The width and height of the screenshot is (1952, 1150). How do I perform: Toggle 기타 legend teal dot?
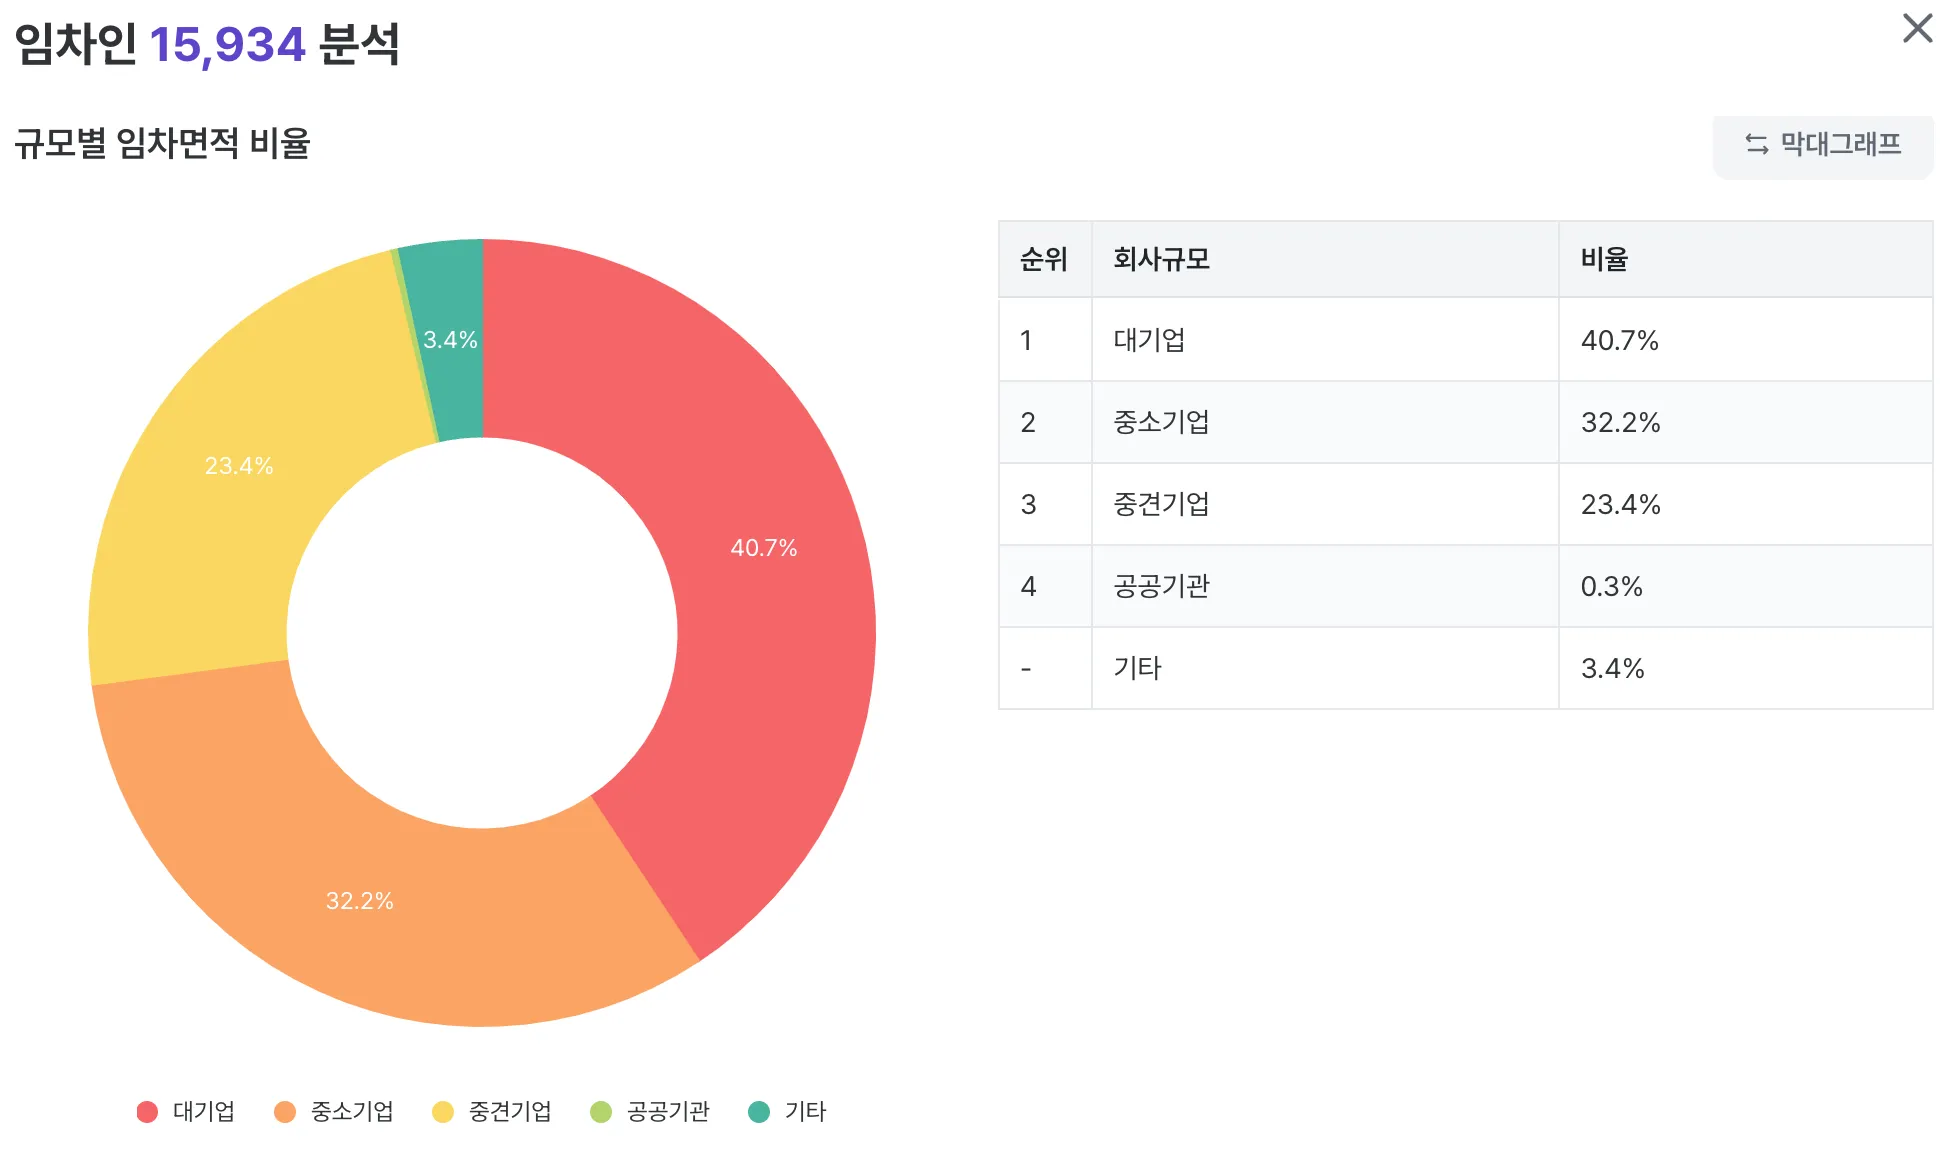[x=759, y=1112]
